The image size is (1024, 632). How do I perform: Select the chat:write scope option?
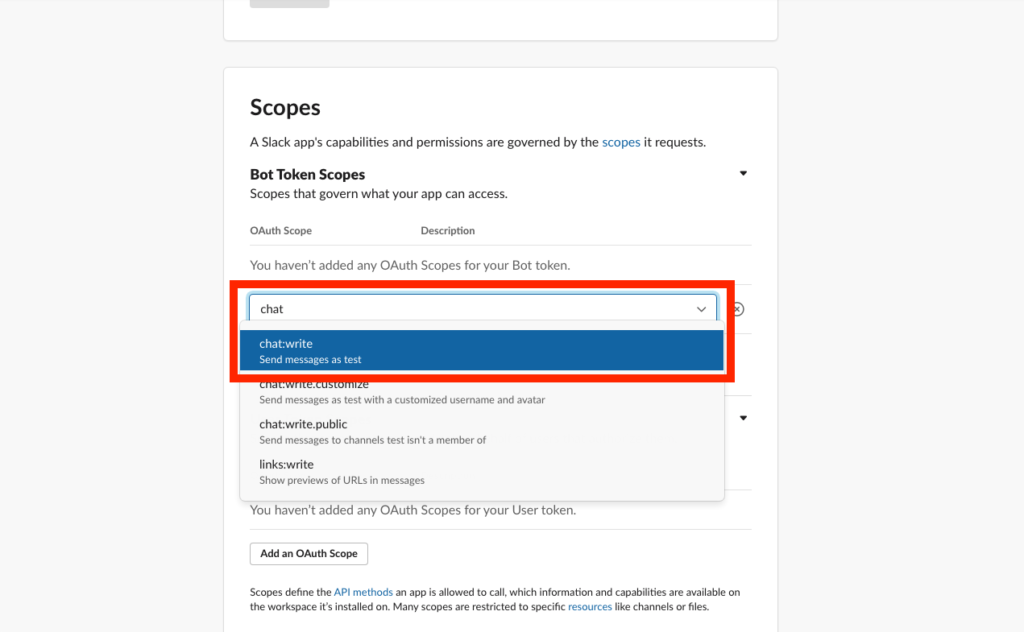click(481, 351)
